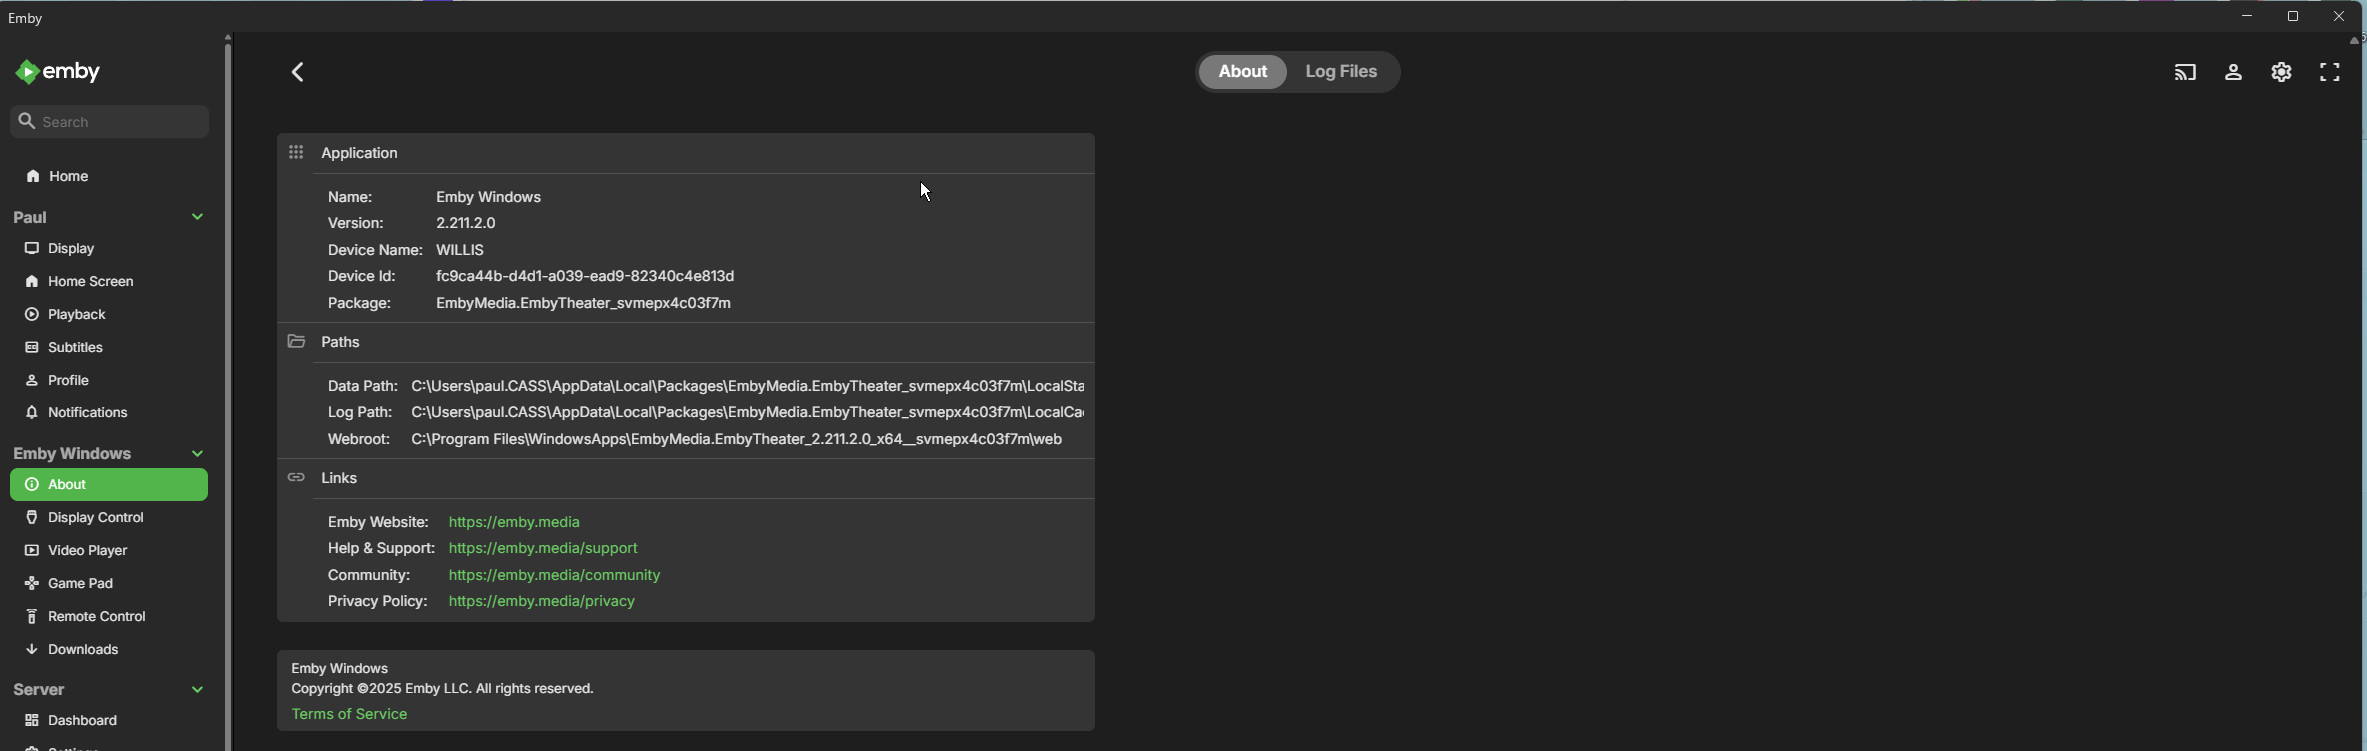The image size is (2367, 751).
Task: Maximize the Emby window
Action: 2293,17
